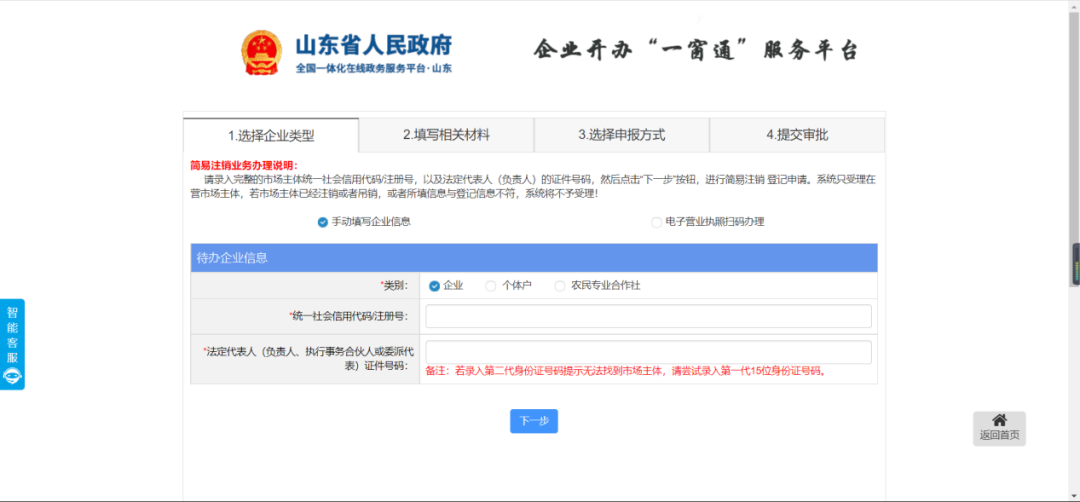Choose 个体户 as the category type
The height and width of the screenshot is (502, 1080).
[x=491, y=286]
